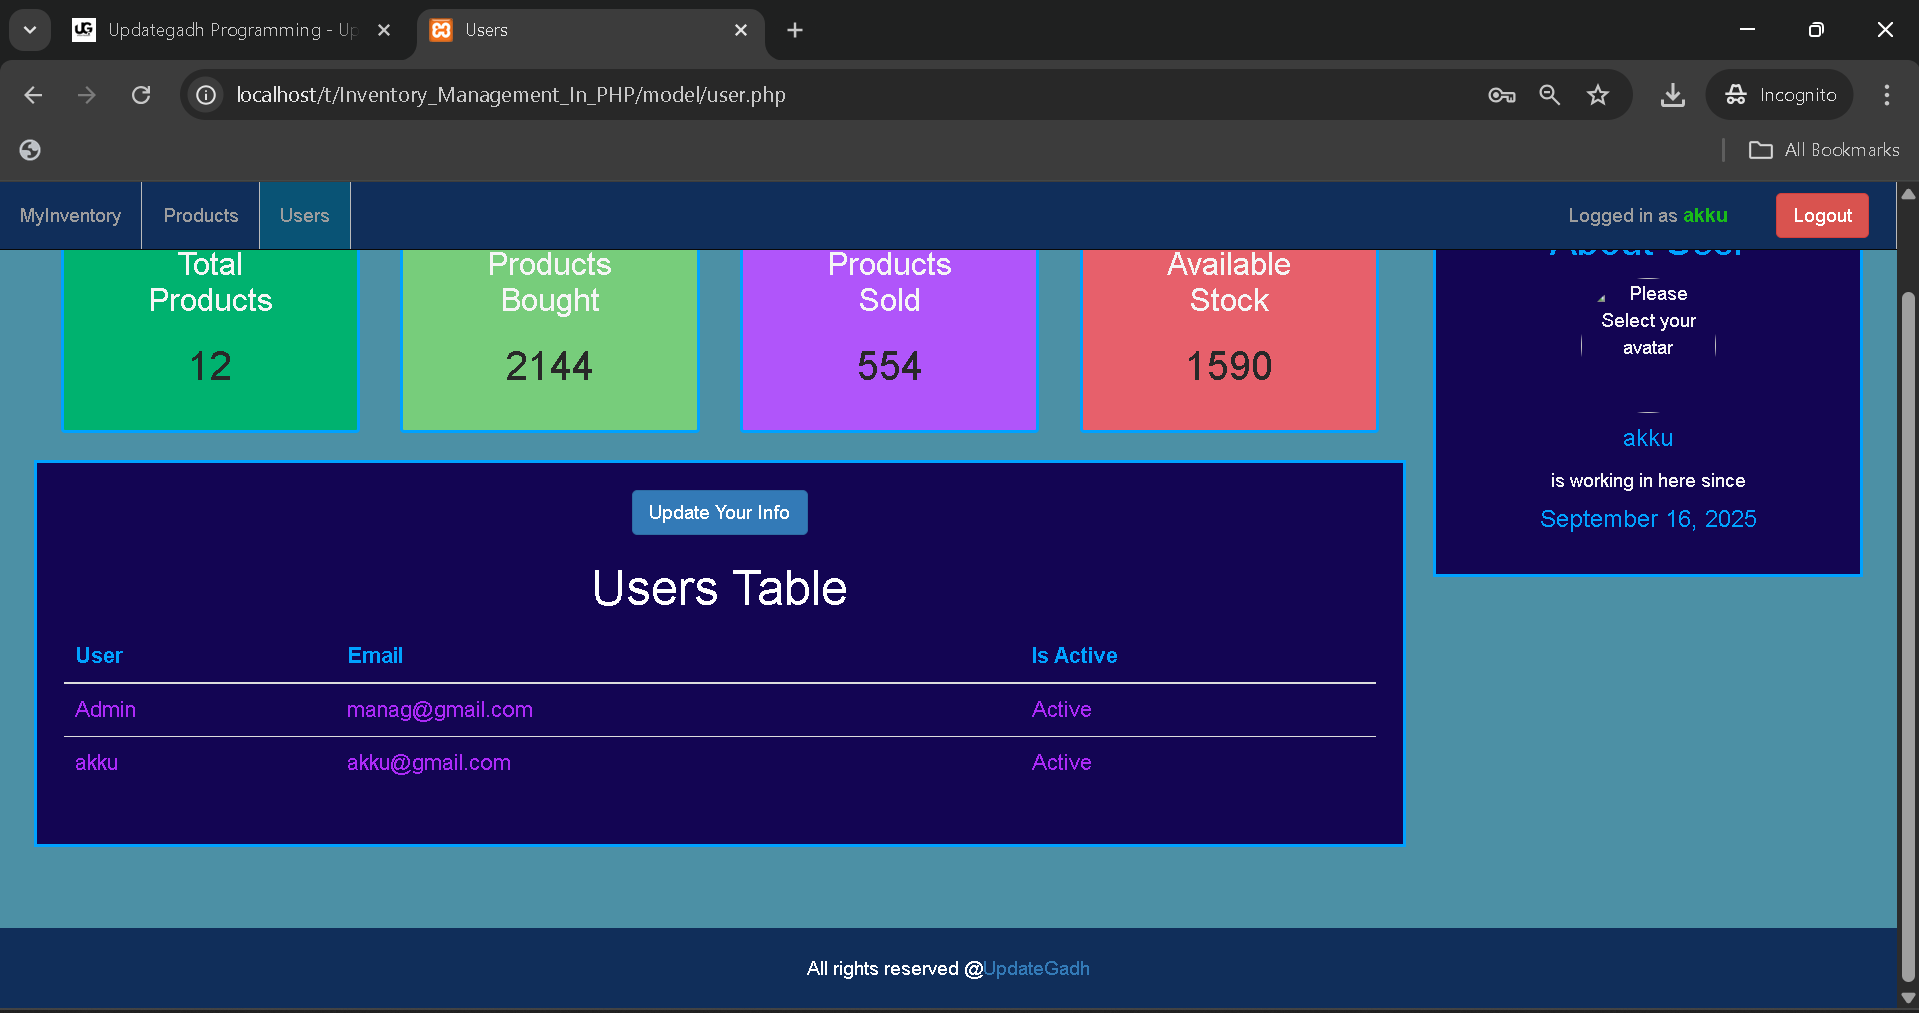Go to MyInventory home link
The height and width of the screenshot is (1013, 1919).
(x=70, y=216)
